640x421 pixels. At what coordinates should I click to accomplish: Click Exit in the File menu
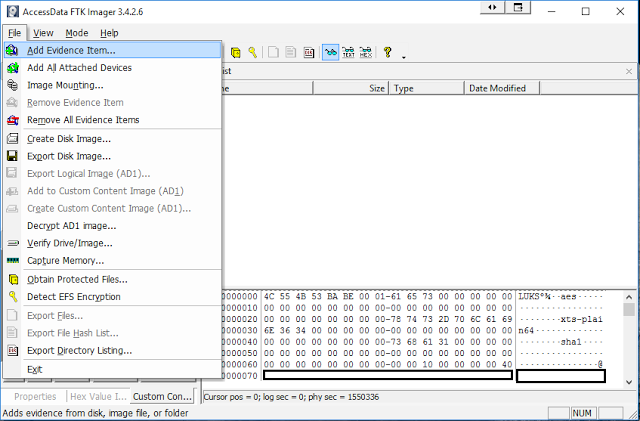(x=113, y=370)
